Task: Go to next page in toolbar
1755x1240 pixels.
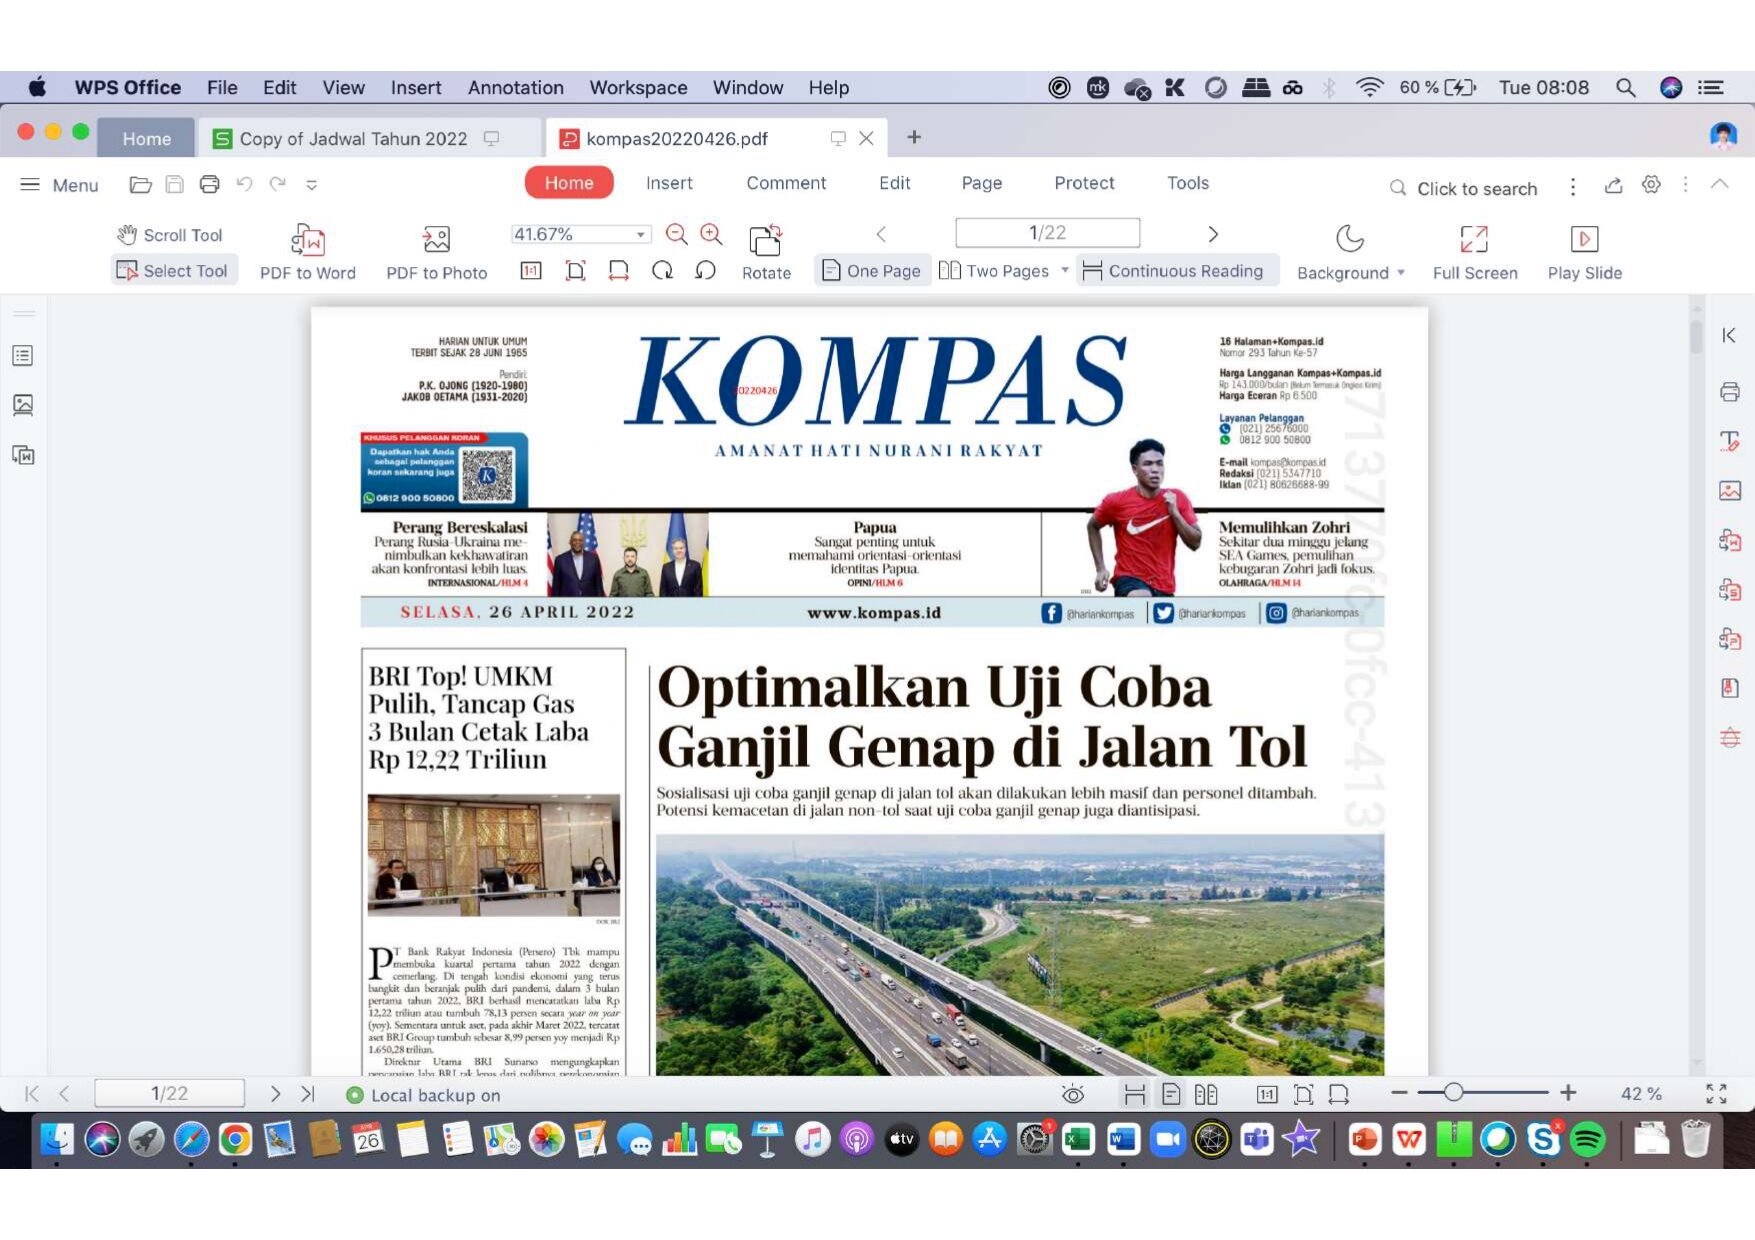Action: pos(1213,234)
